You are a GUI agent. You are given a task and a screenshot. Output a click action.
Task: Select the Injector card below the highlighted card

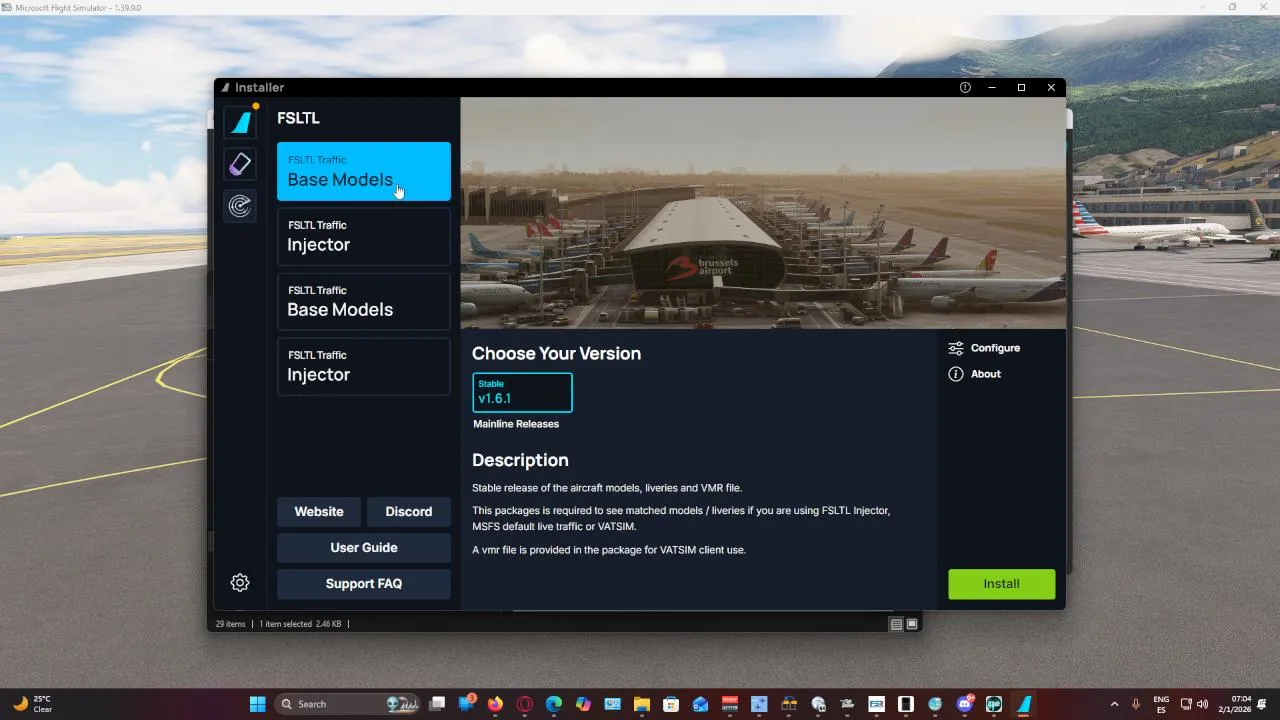tap(364, 236)
